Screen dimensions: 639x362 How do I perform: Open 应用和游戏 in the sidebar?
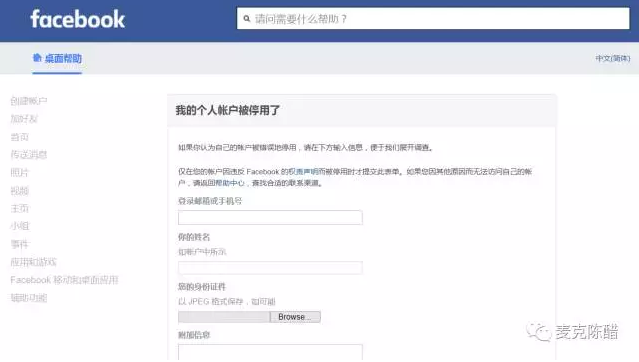point(33,262)
